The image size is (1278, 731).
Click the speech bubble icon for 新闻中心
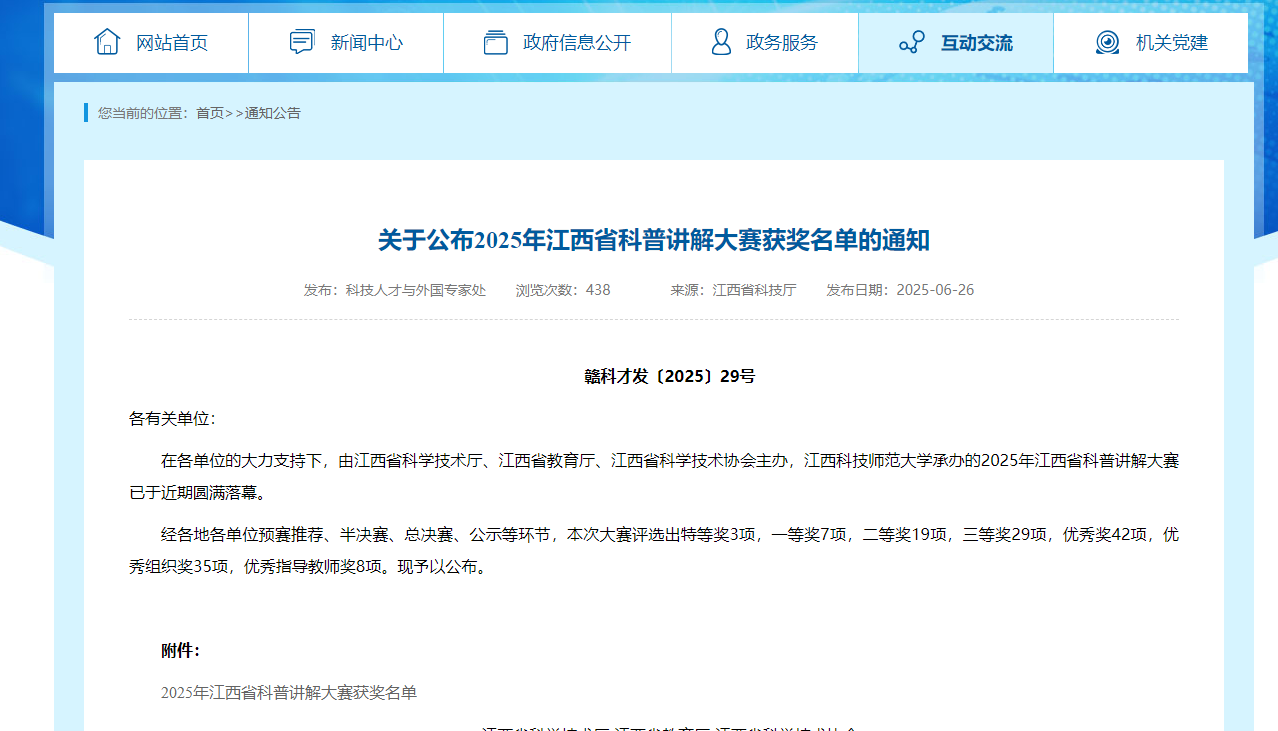coord(301,42)
